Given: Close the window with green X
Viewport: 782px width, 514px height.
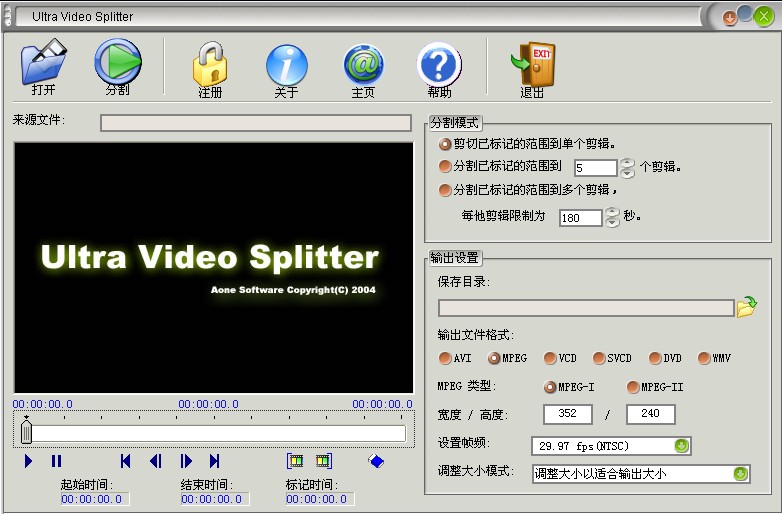Looking at the screenshot, I should click(x=764, y=17).
